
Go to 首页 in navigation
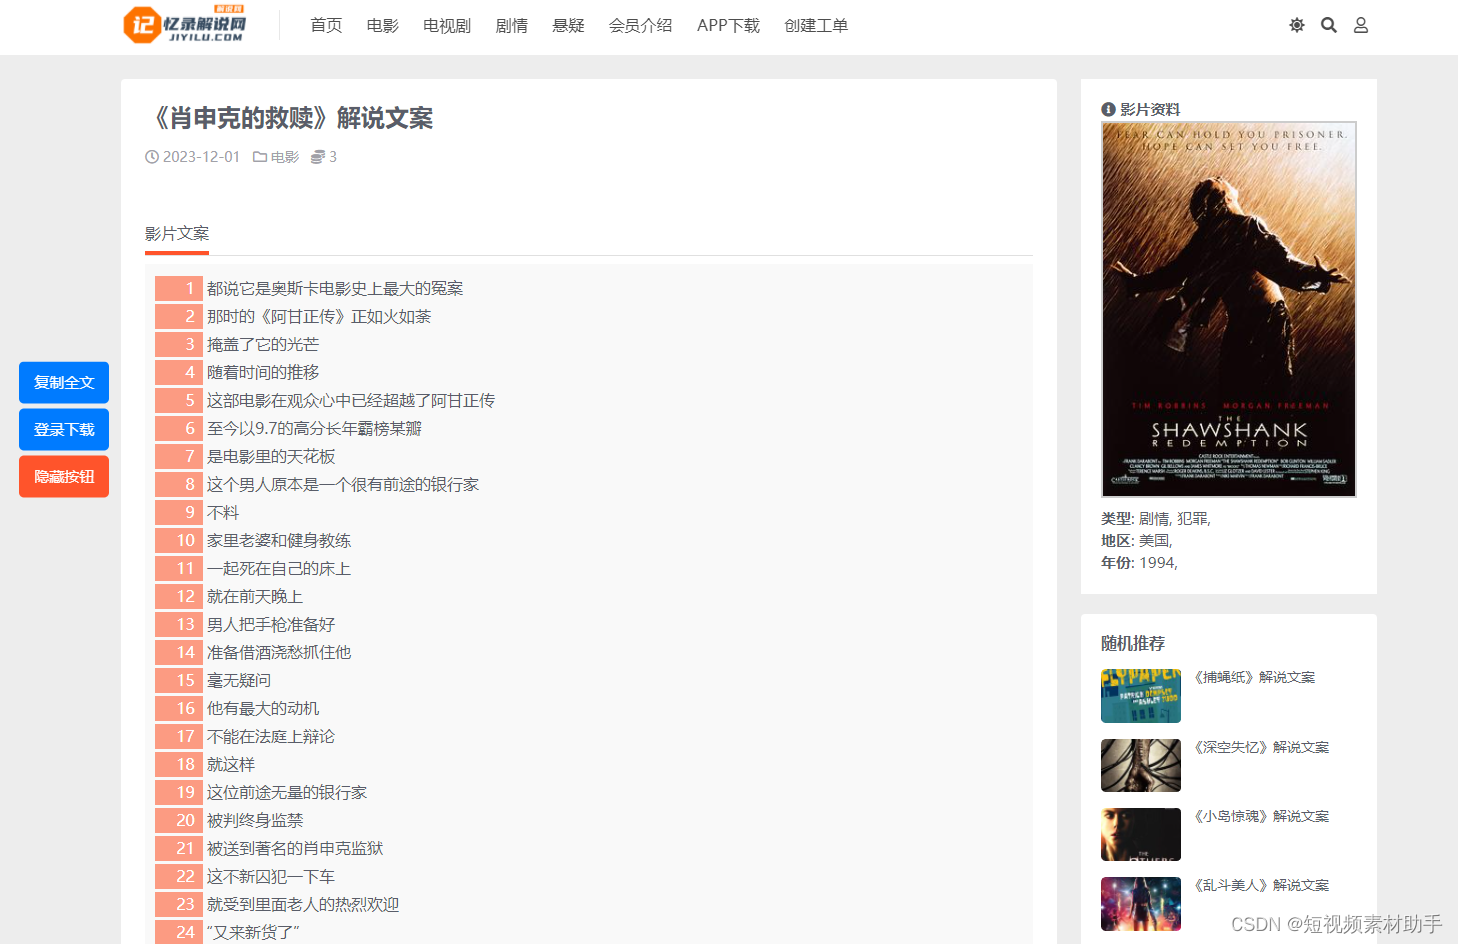[x=326, y=26]
